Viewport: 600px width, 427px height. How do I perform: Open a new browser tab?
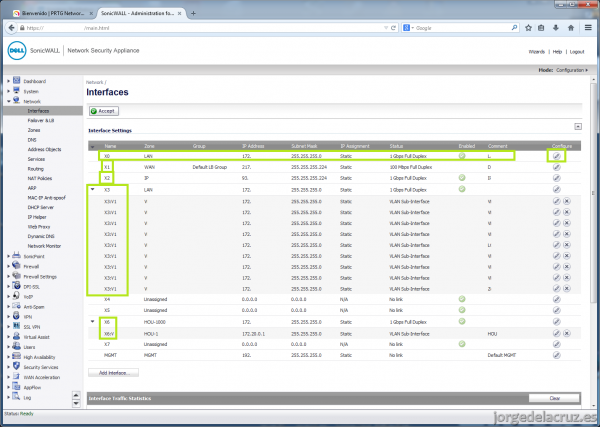[x=193, y=13]
